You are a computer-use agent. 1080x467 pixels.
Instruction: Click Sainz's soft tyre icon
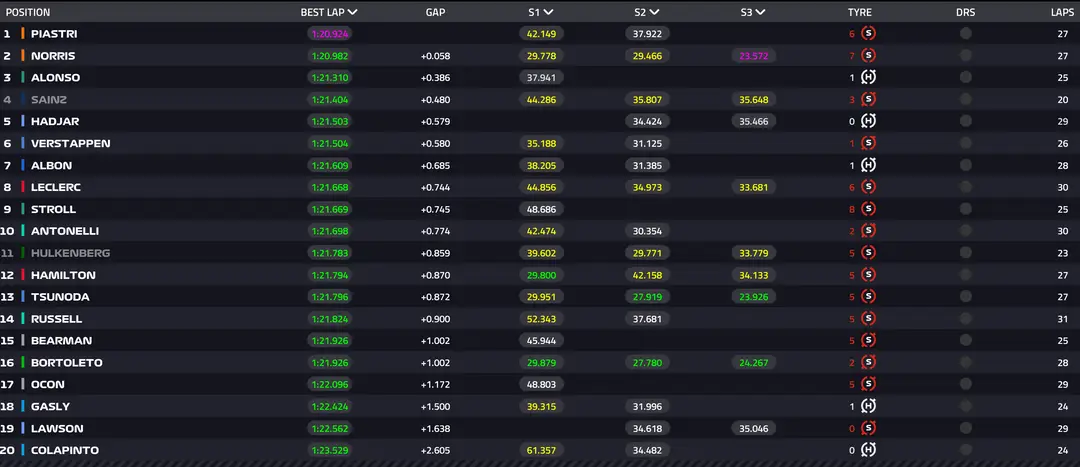click(x=869, y=99)
